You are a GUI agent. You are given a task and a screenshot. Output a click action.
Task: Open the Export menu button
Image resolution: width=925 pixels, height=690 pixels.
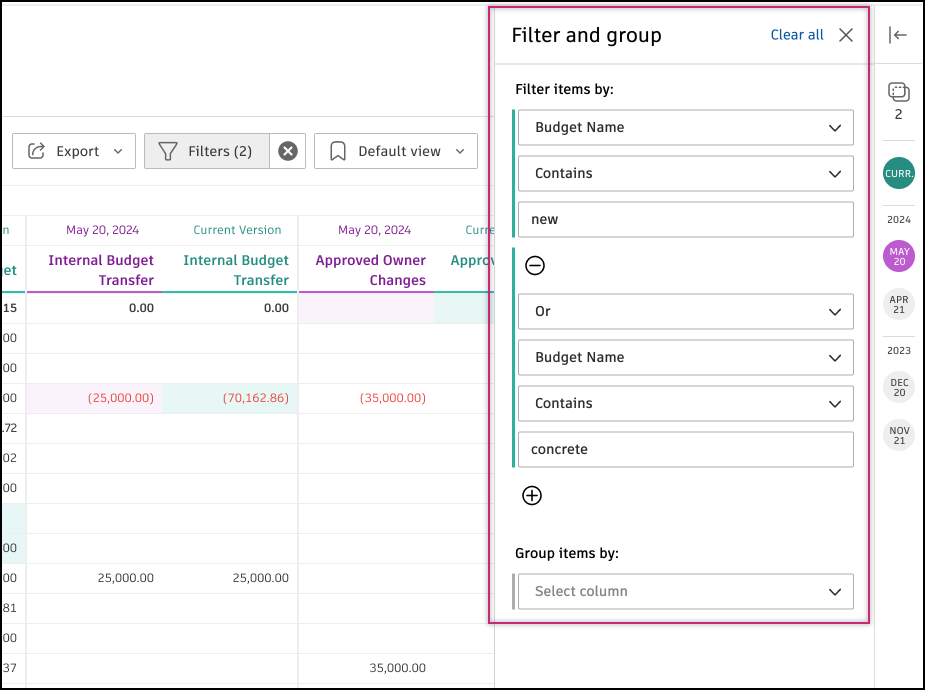click(74, 151)
